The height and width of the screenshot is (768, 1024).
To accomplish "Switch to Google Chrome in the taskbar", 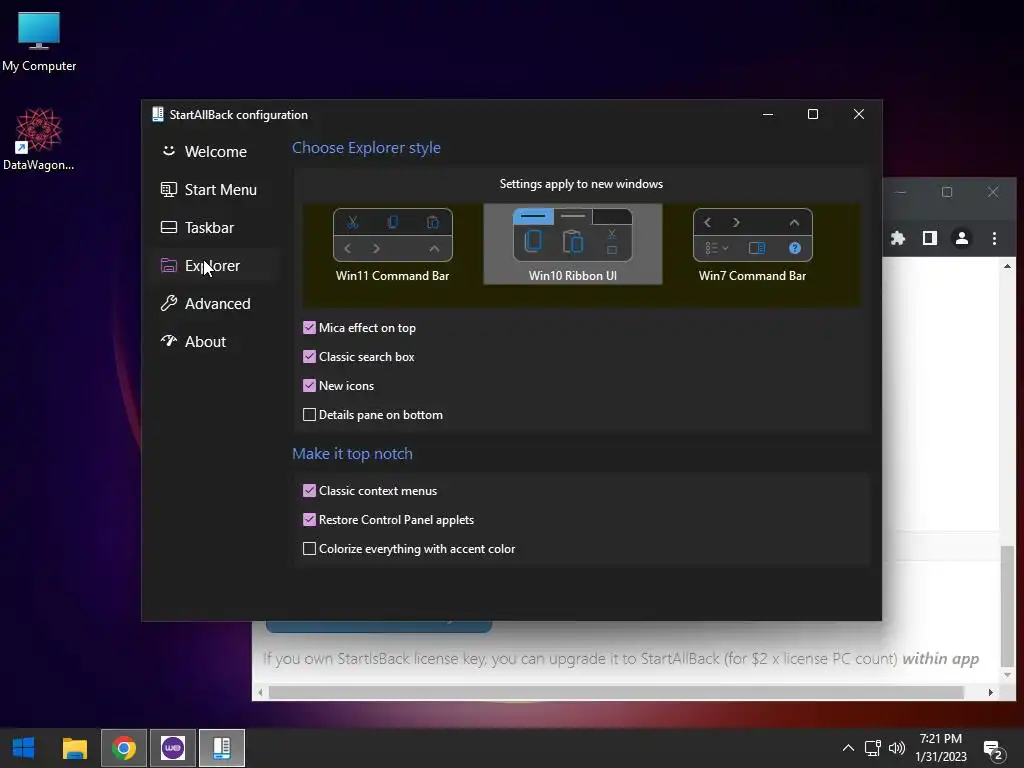I will click(123, 748).
